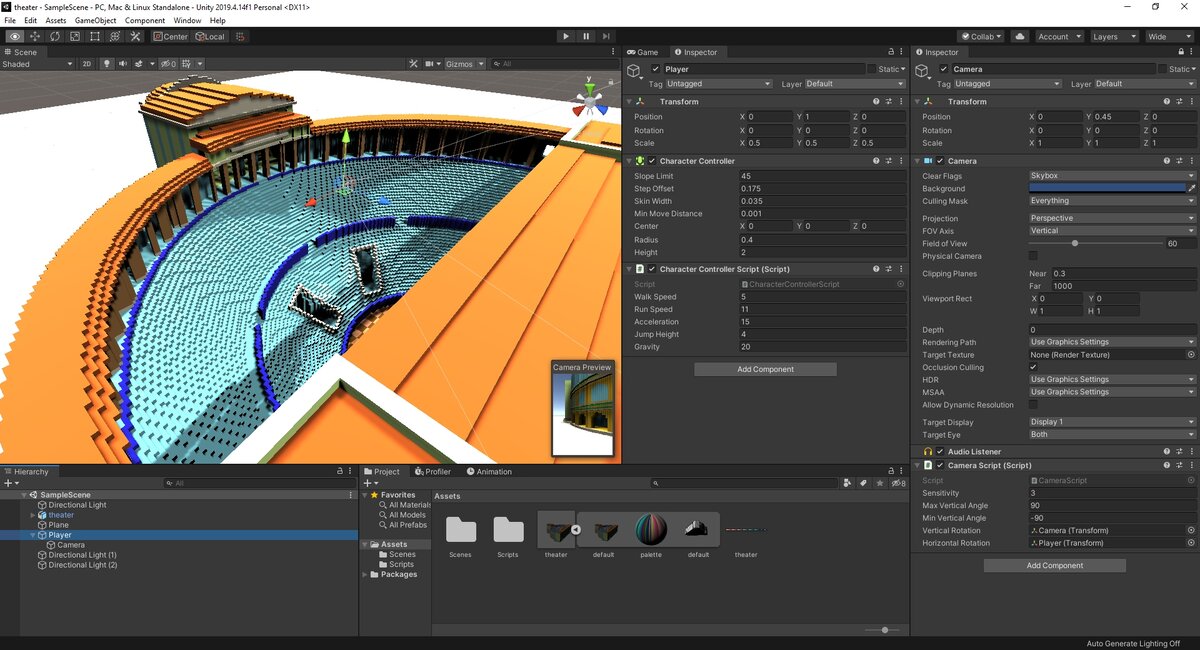The width and height of the screenshot is (1200, 650).
Task: Toggle scene lighting with the bulb icon
Action: (x=107, y=63)
